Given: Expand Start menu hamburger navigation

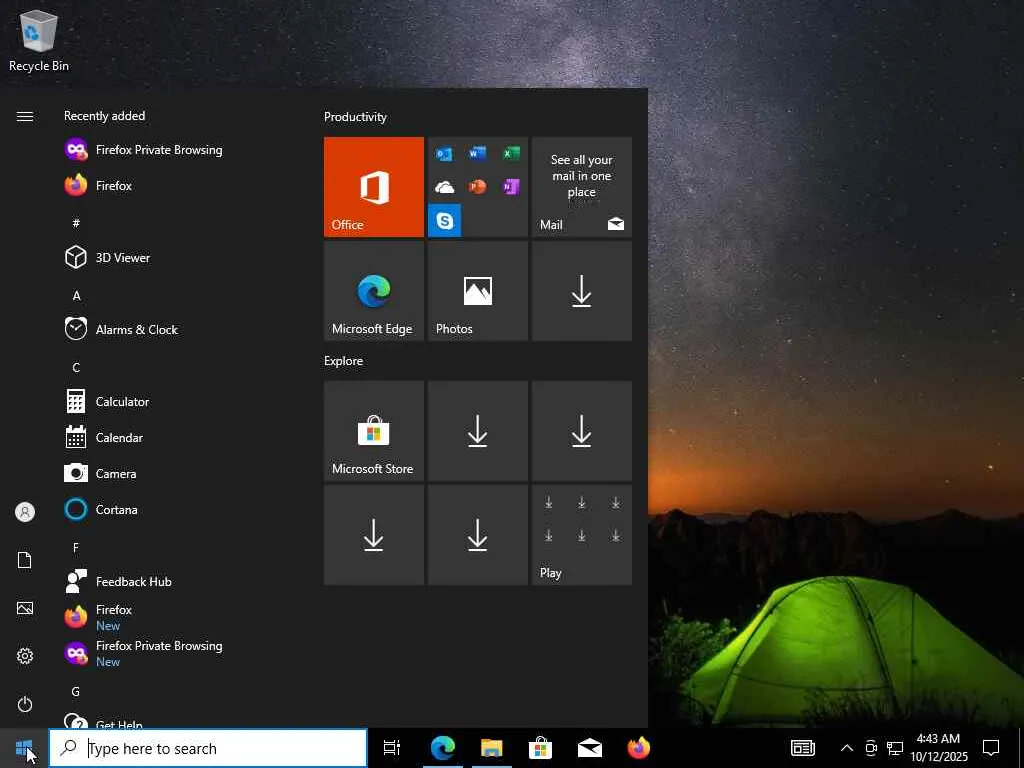Looking at the screenshot, I should (x=25, y=116).
